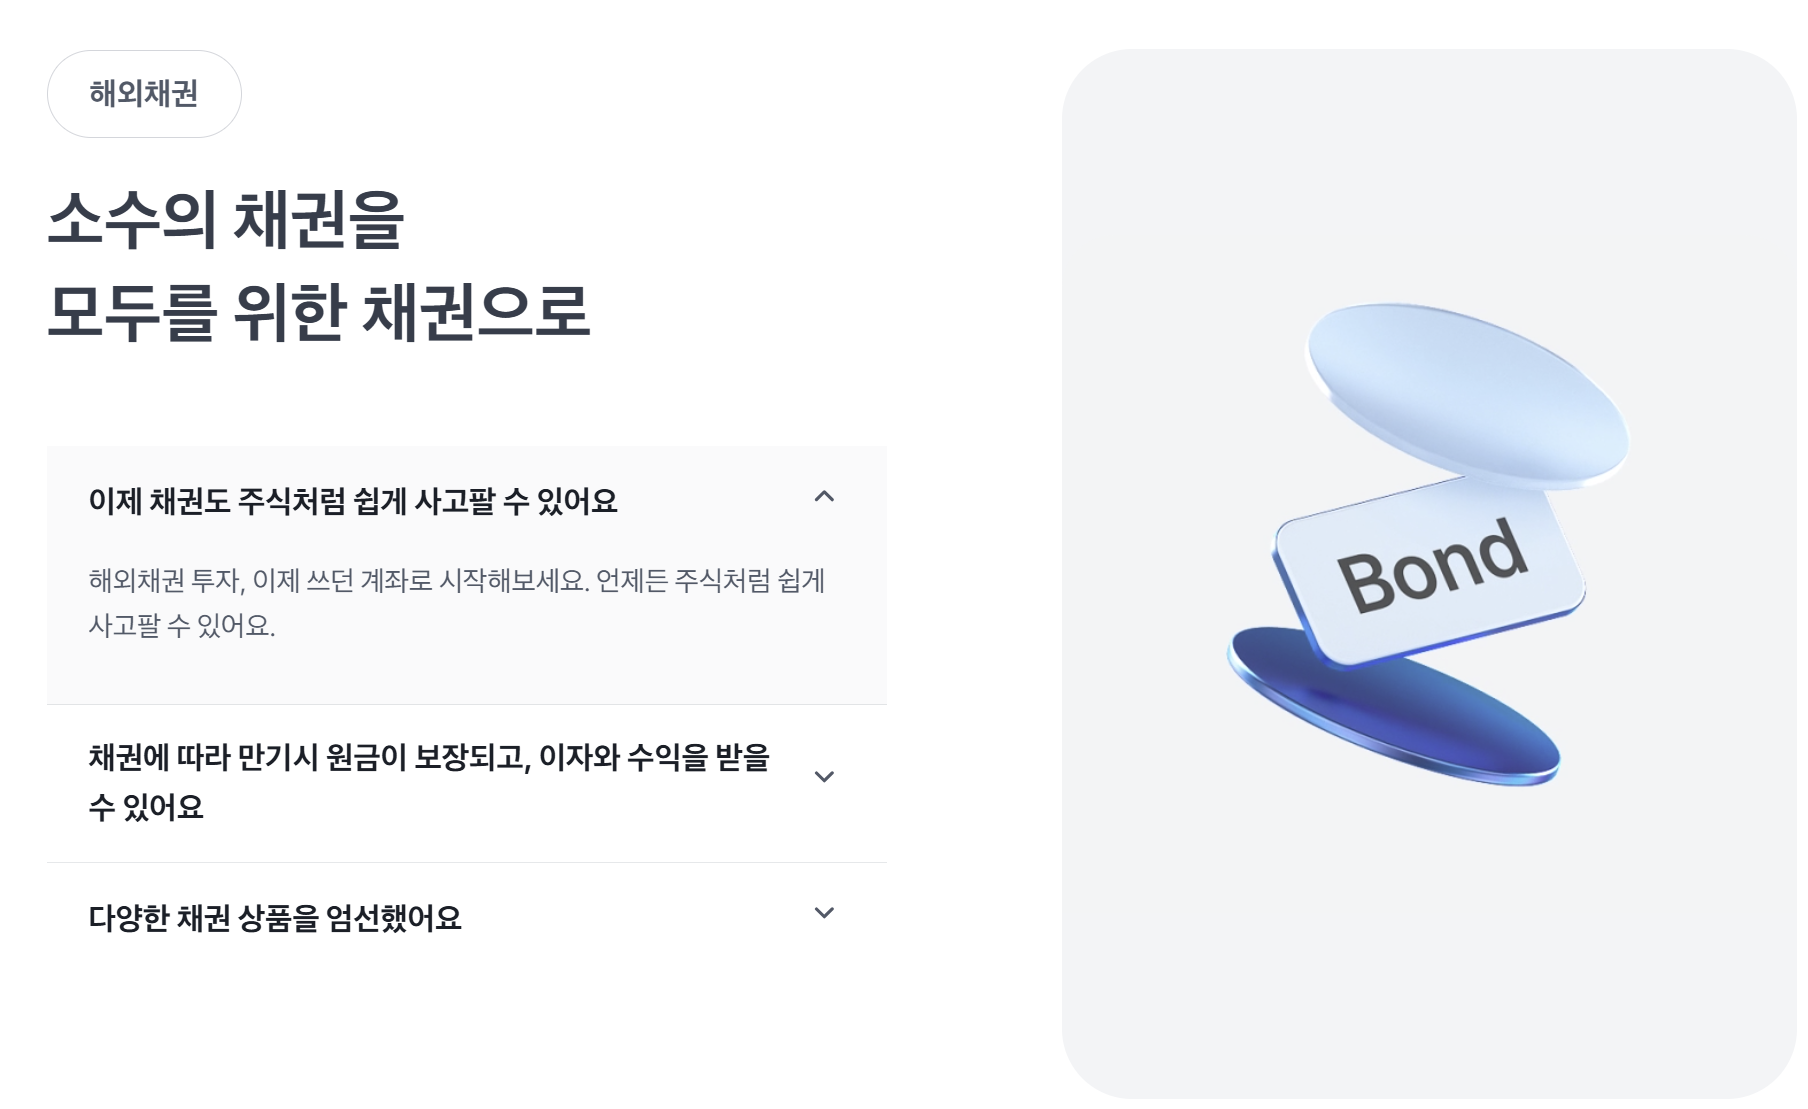Click the gray panel area above the light disc
Screen dimensions: 1808x1109
click(x=1429, y=170)
